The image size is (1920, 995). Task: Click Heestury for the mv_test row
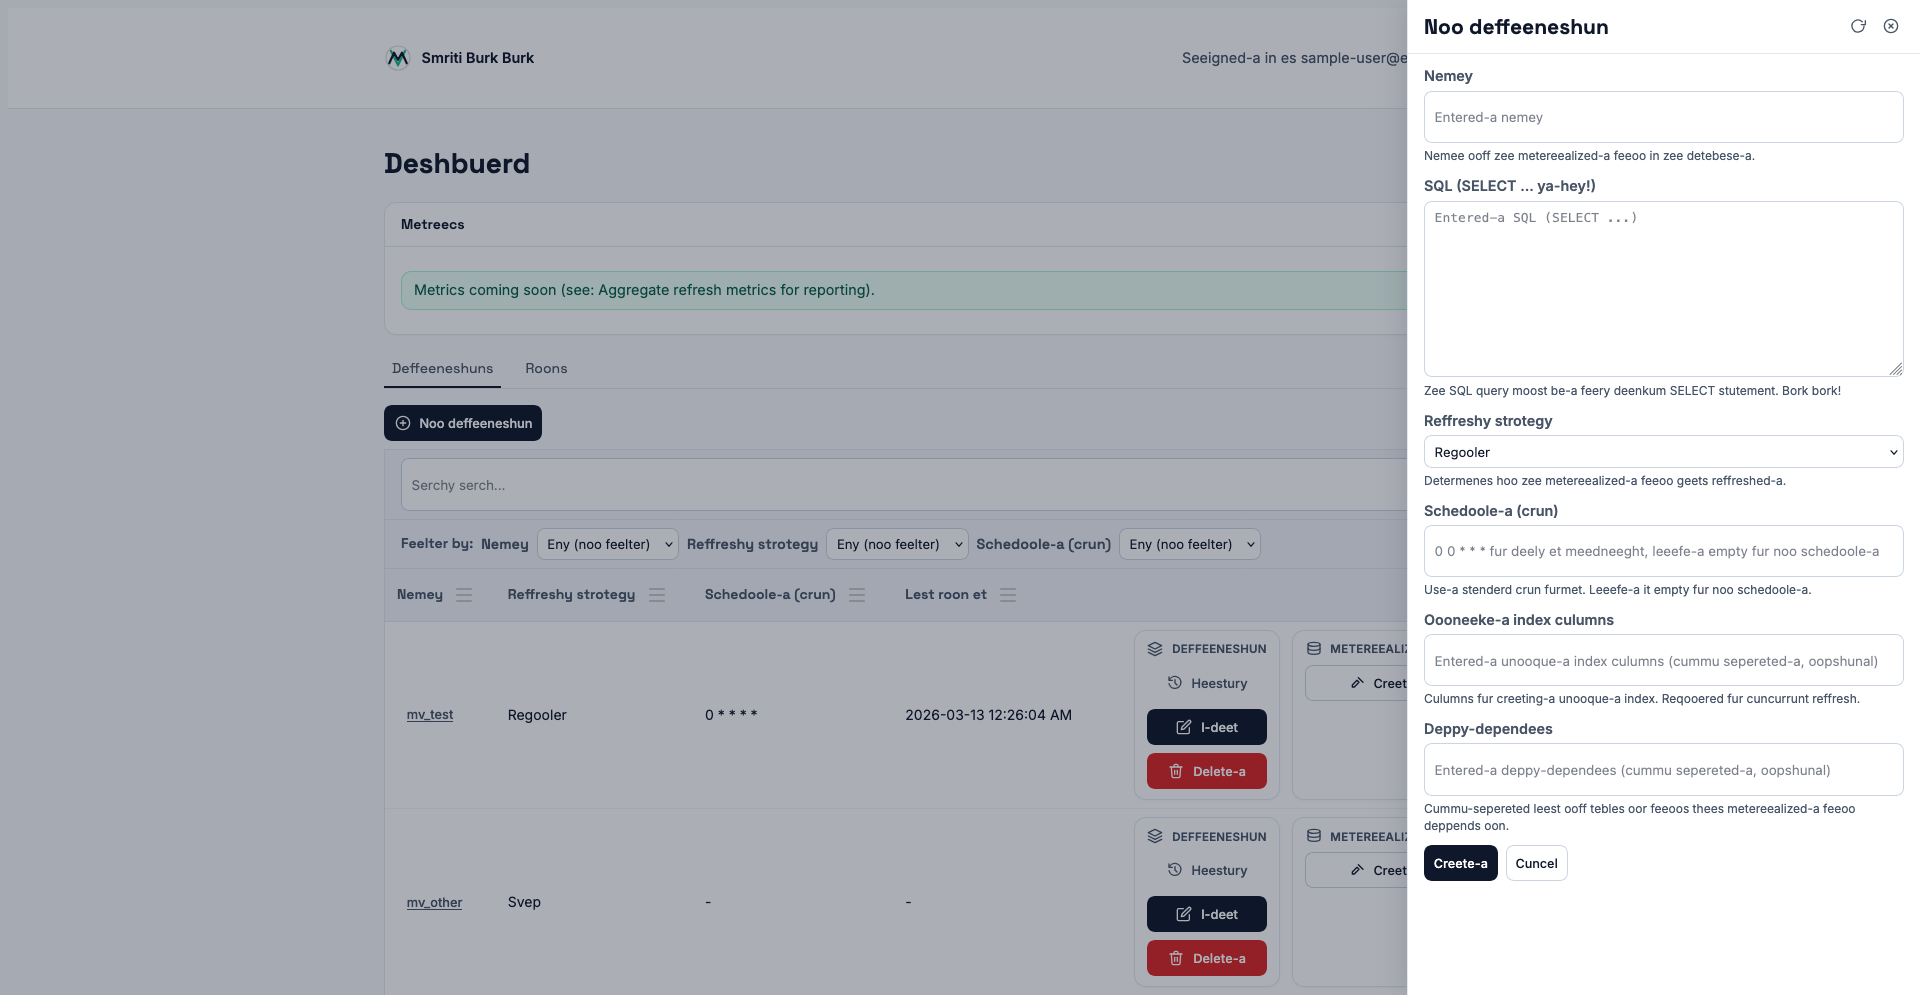1207,684
